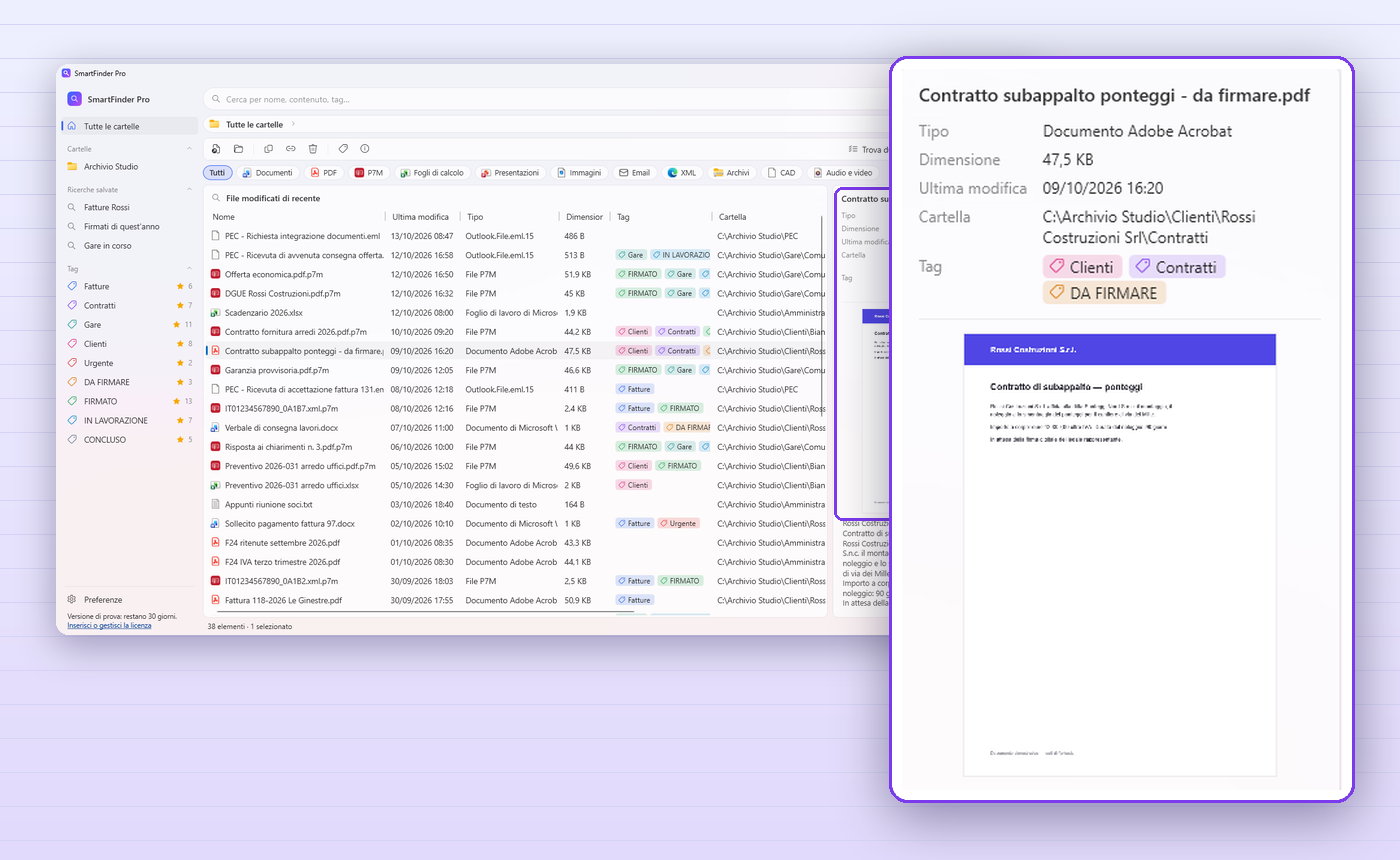The width and height of the screenshot is (1400, 860).
Task: Filter by the Audio e video chip
Action: (845, 172)
